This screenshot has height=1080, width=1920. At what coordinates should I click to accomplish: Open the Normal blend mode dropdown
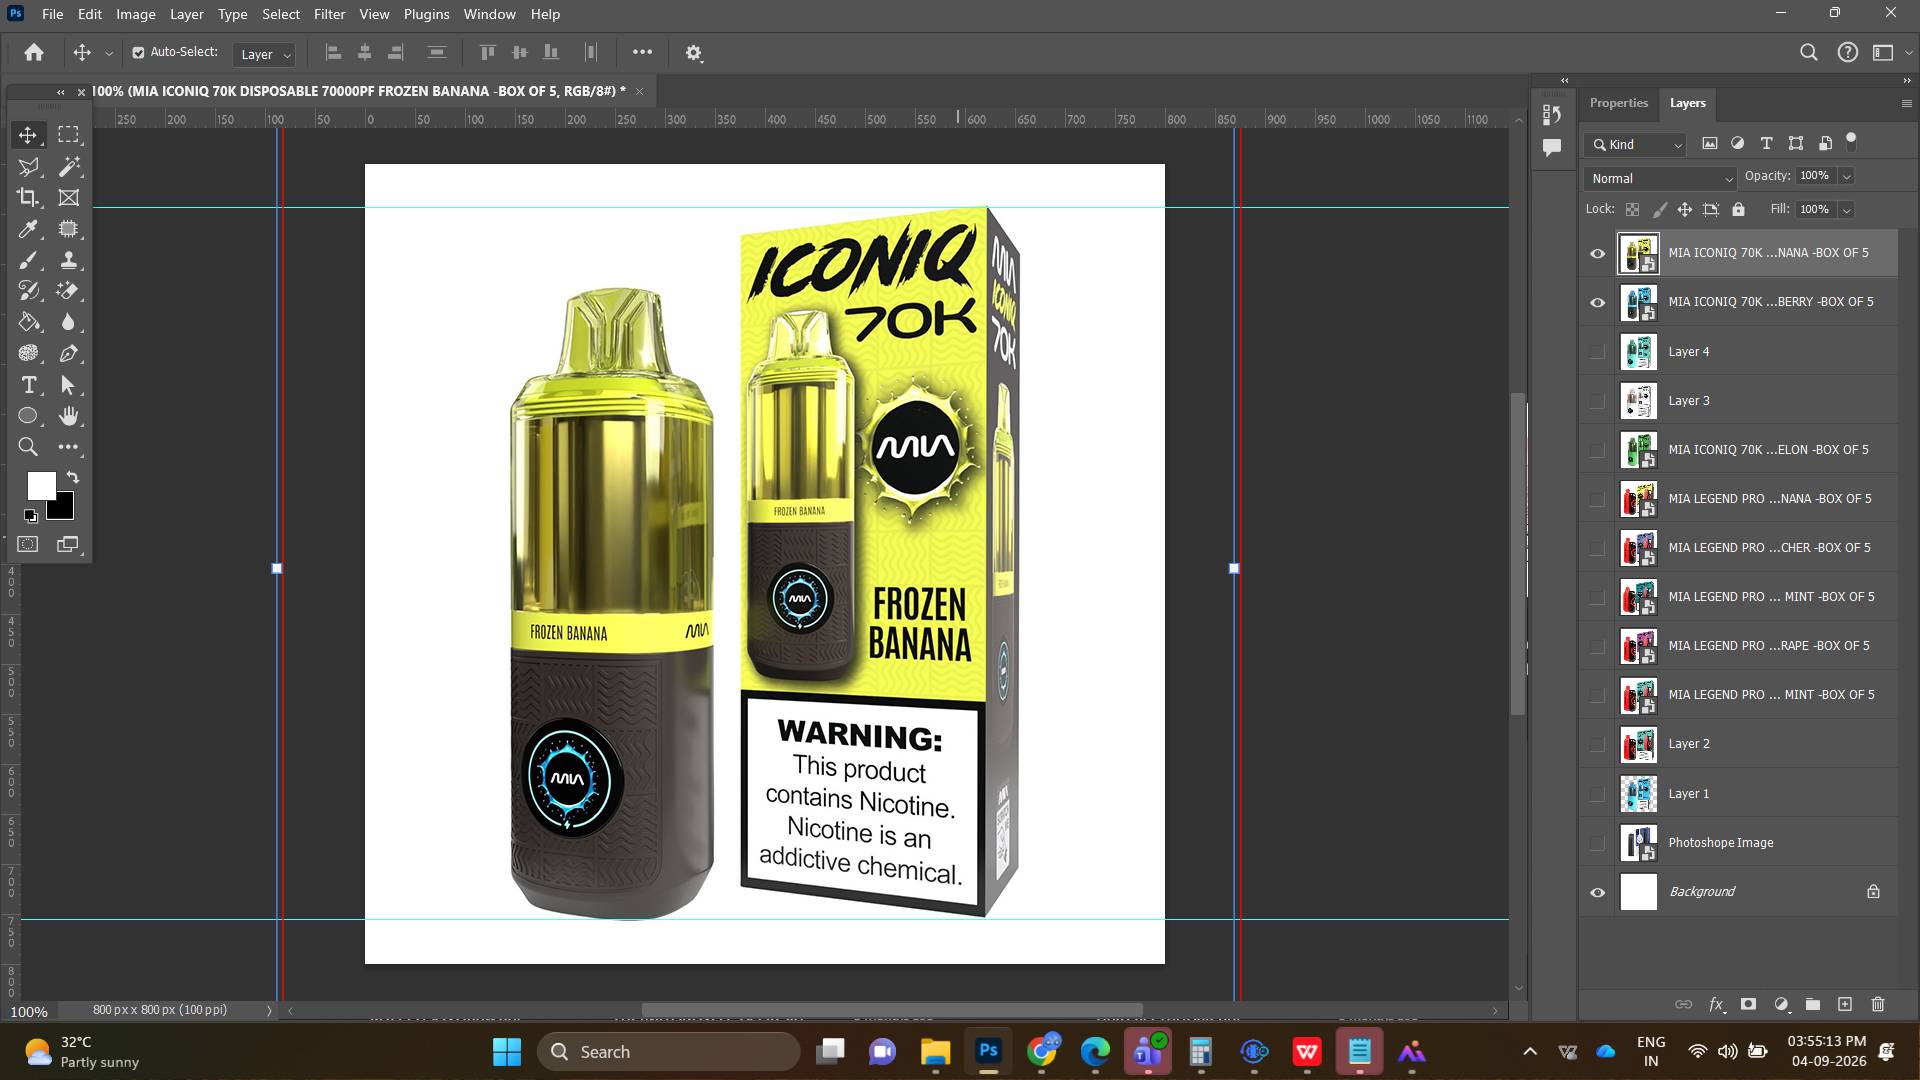[1660, 178]
